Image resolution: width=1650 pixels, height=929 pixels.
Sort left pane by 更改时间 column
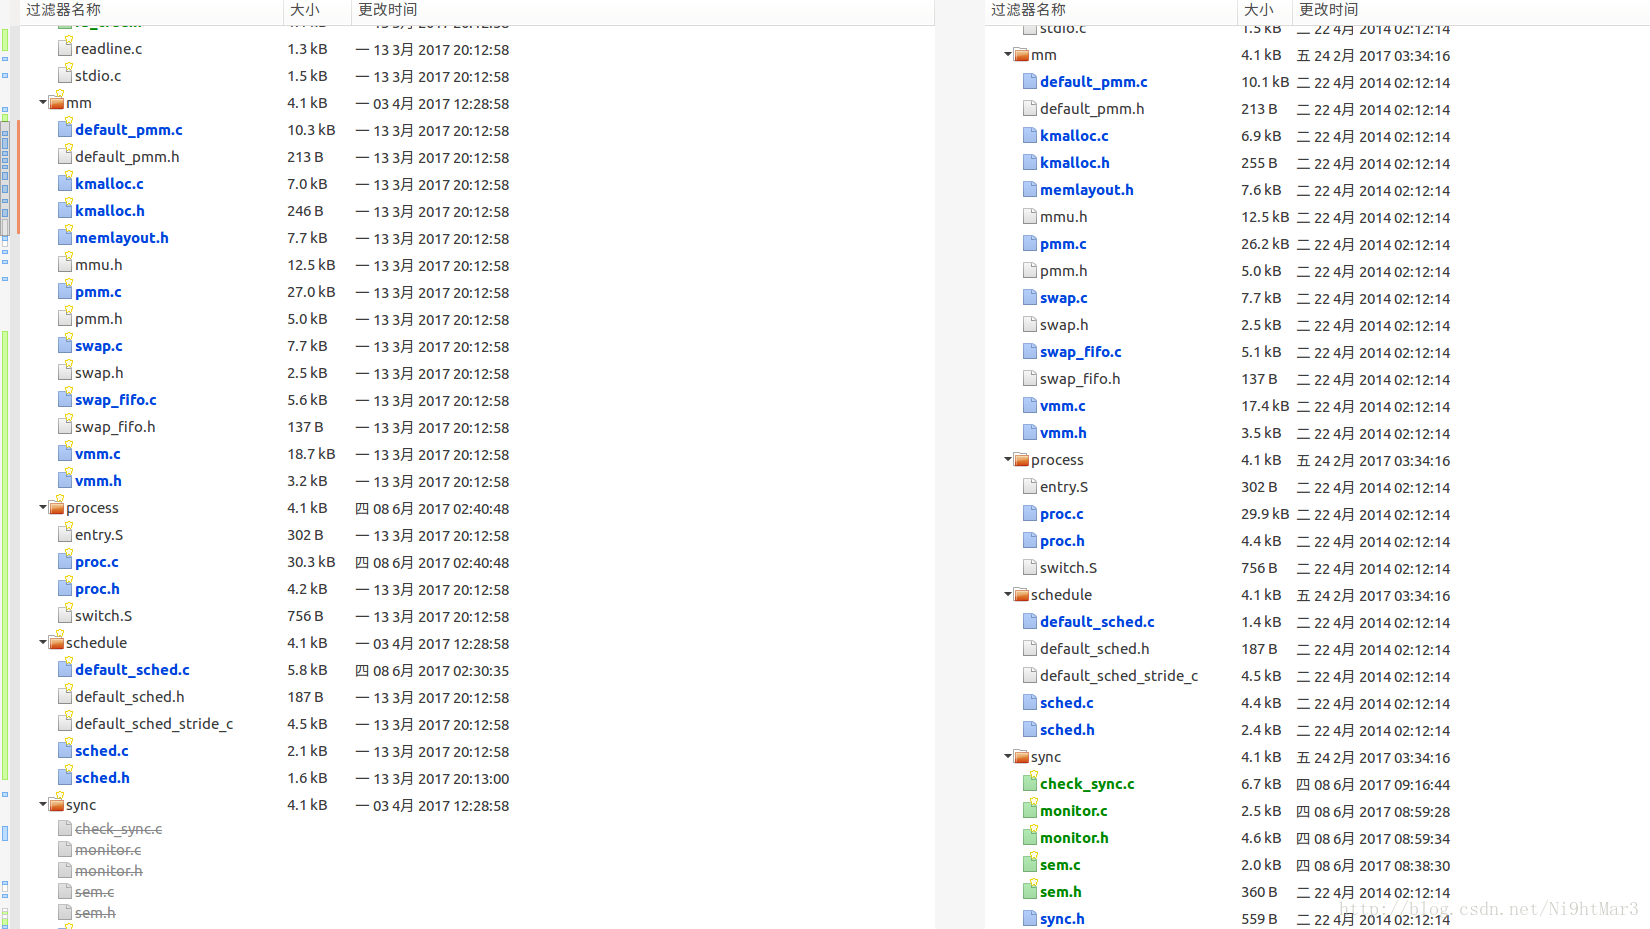[643, 10]
